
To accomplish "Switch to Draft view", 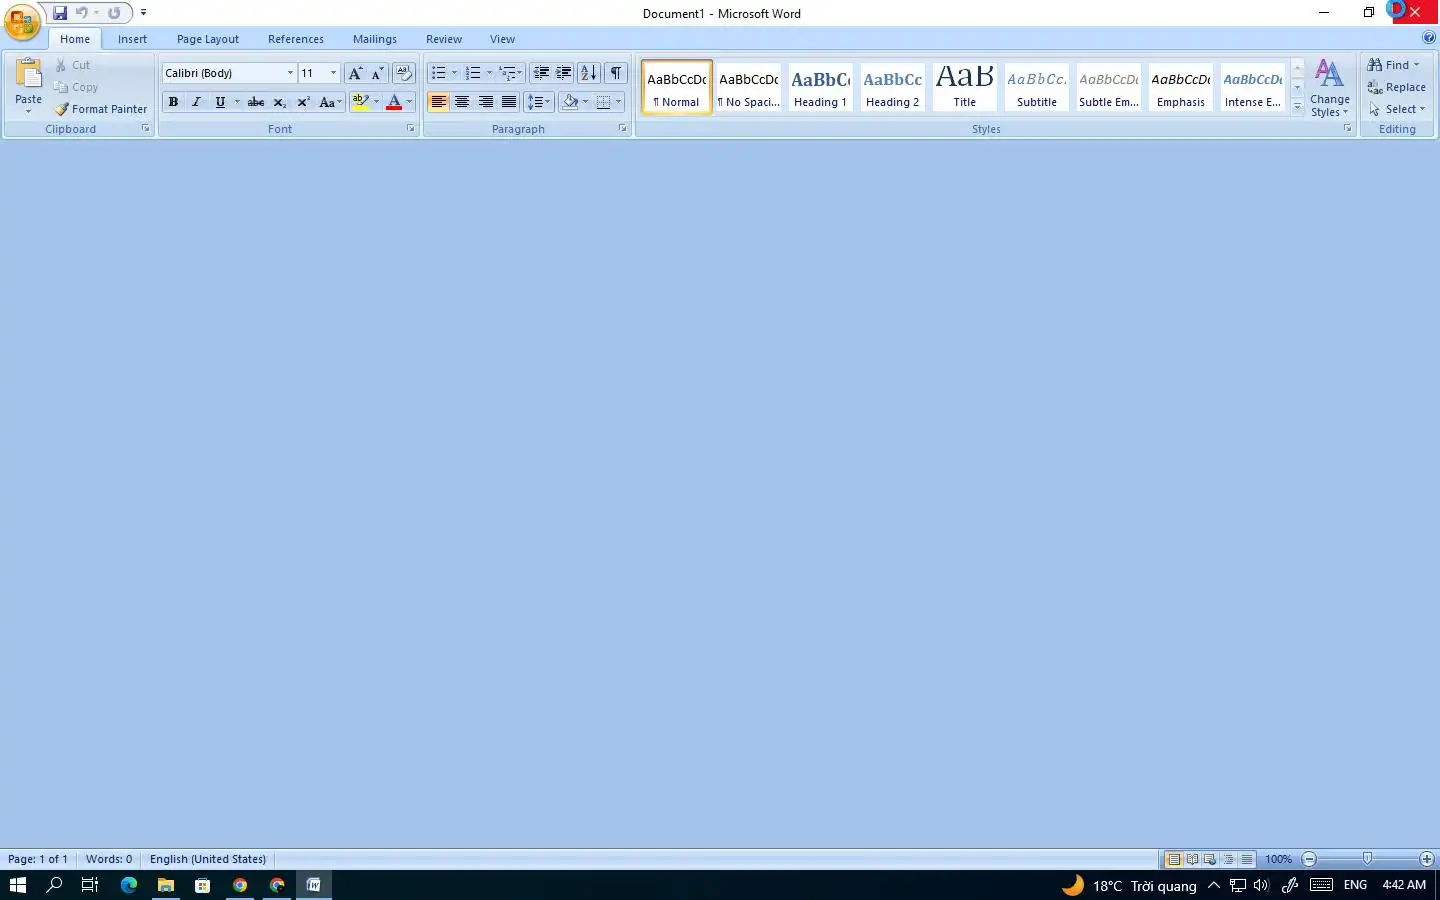I will pyautogui.click(x=1247, y=859).
